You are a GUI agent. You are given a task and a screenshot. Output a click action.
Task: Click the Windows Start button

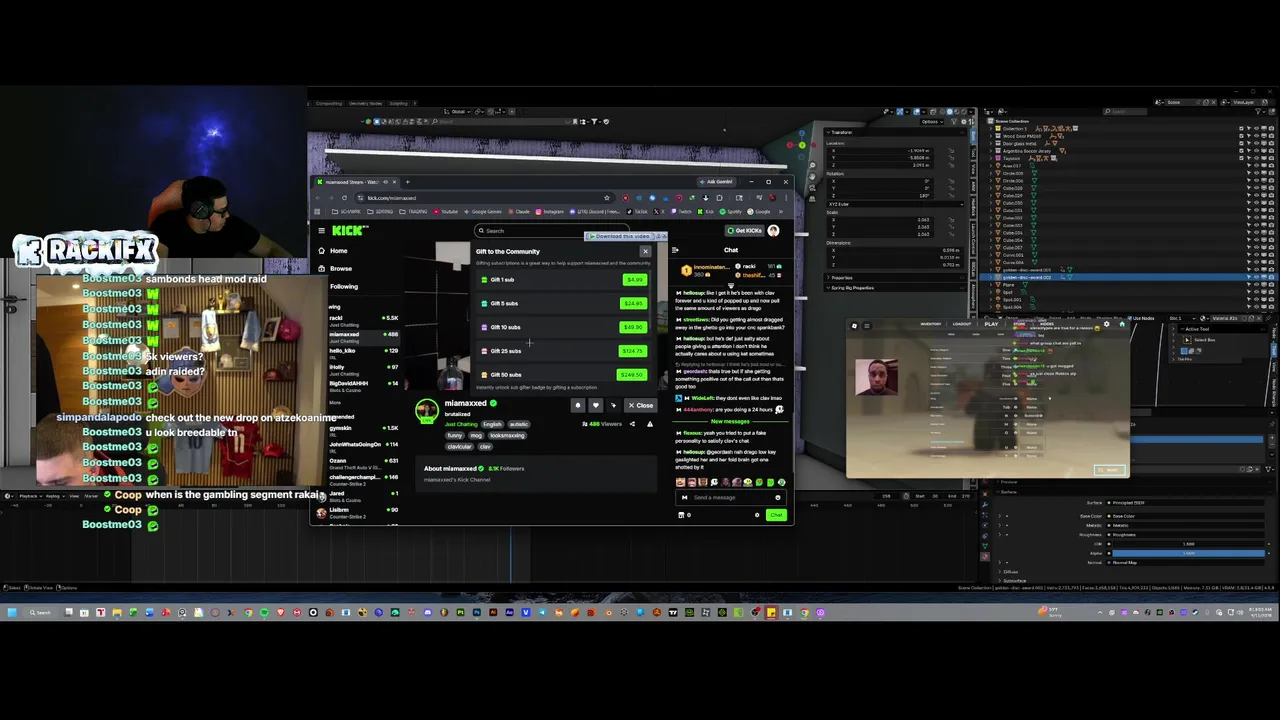[x=11, y=612]
